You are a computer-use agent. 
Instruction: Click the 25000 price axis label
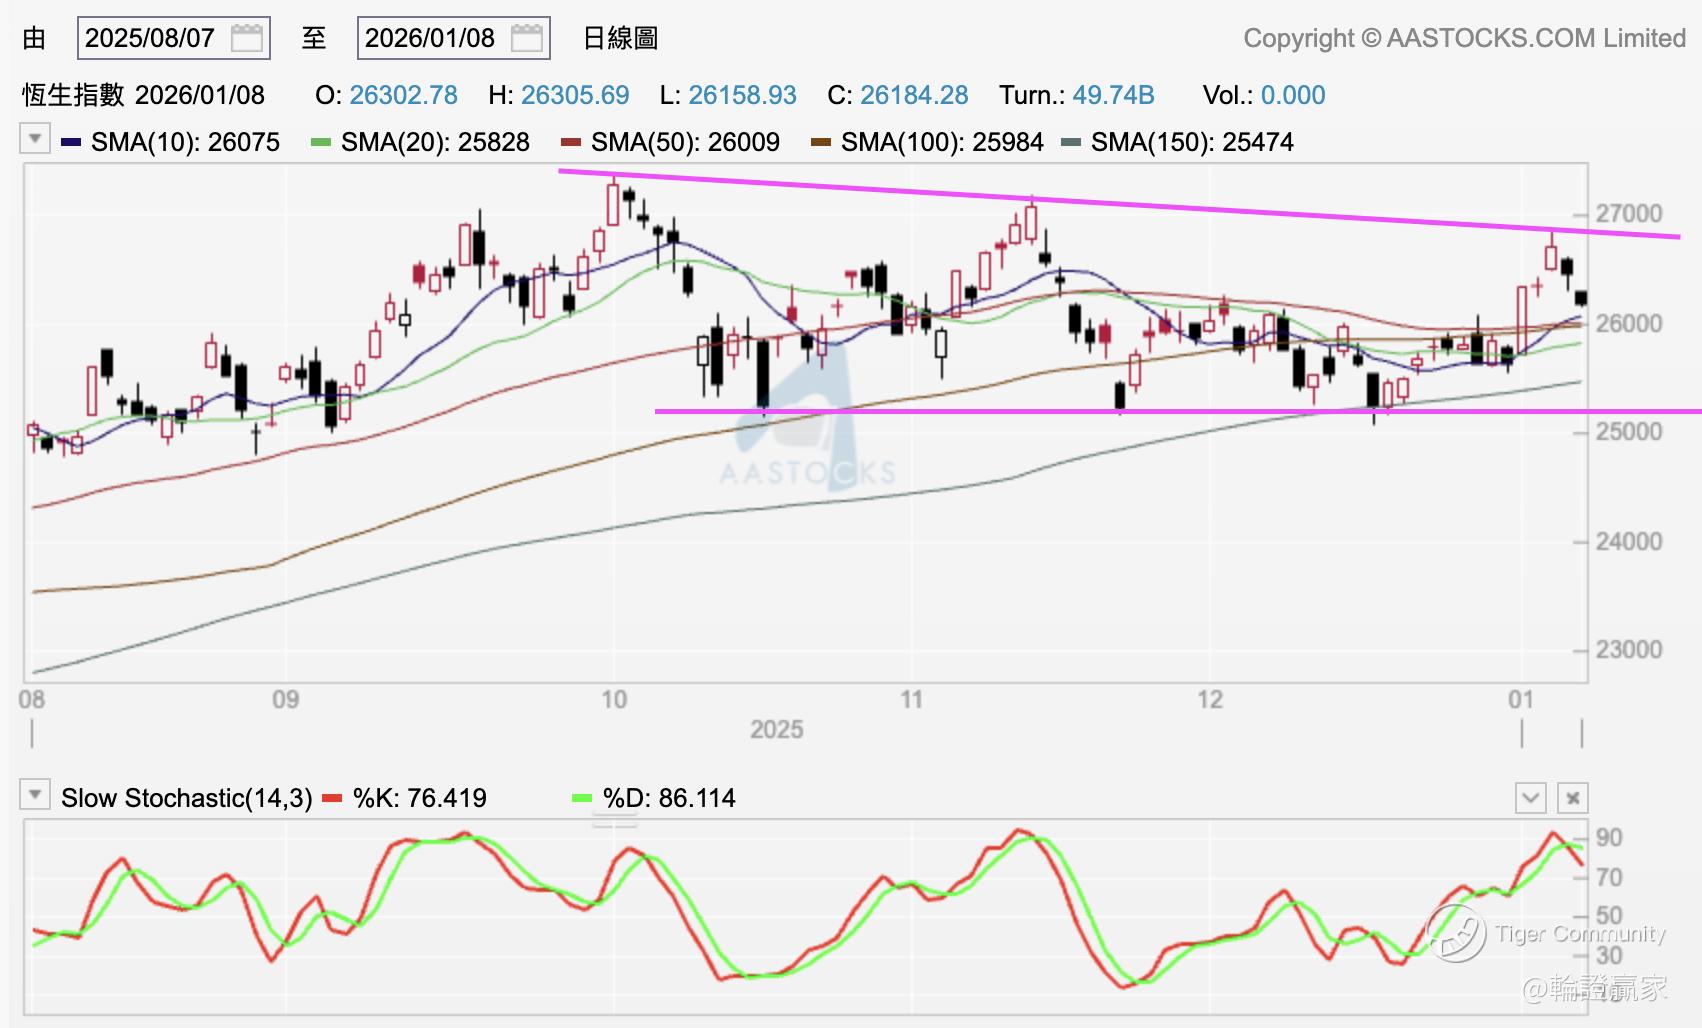(x=1629, y=432)
